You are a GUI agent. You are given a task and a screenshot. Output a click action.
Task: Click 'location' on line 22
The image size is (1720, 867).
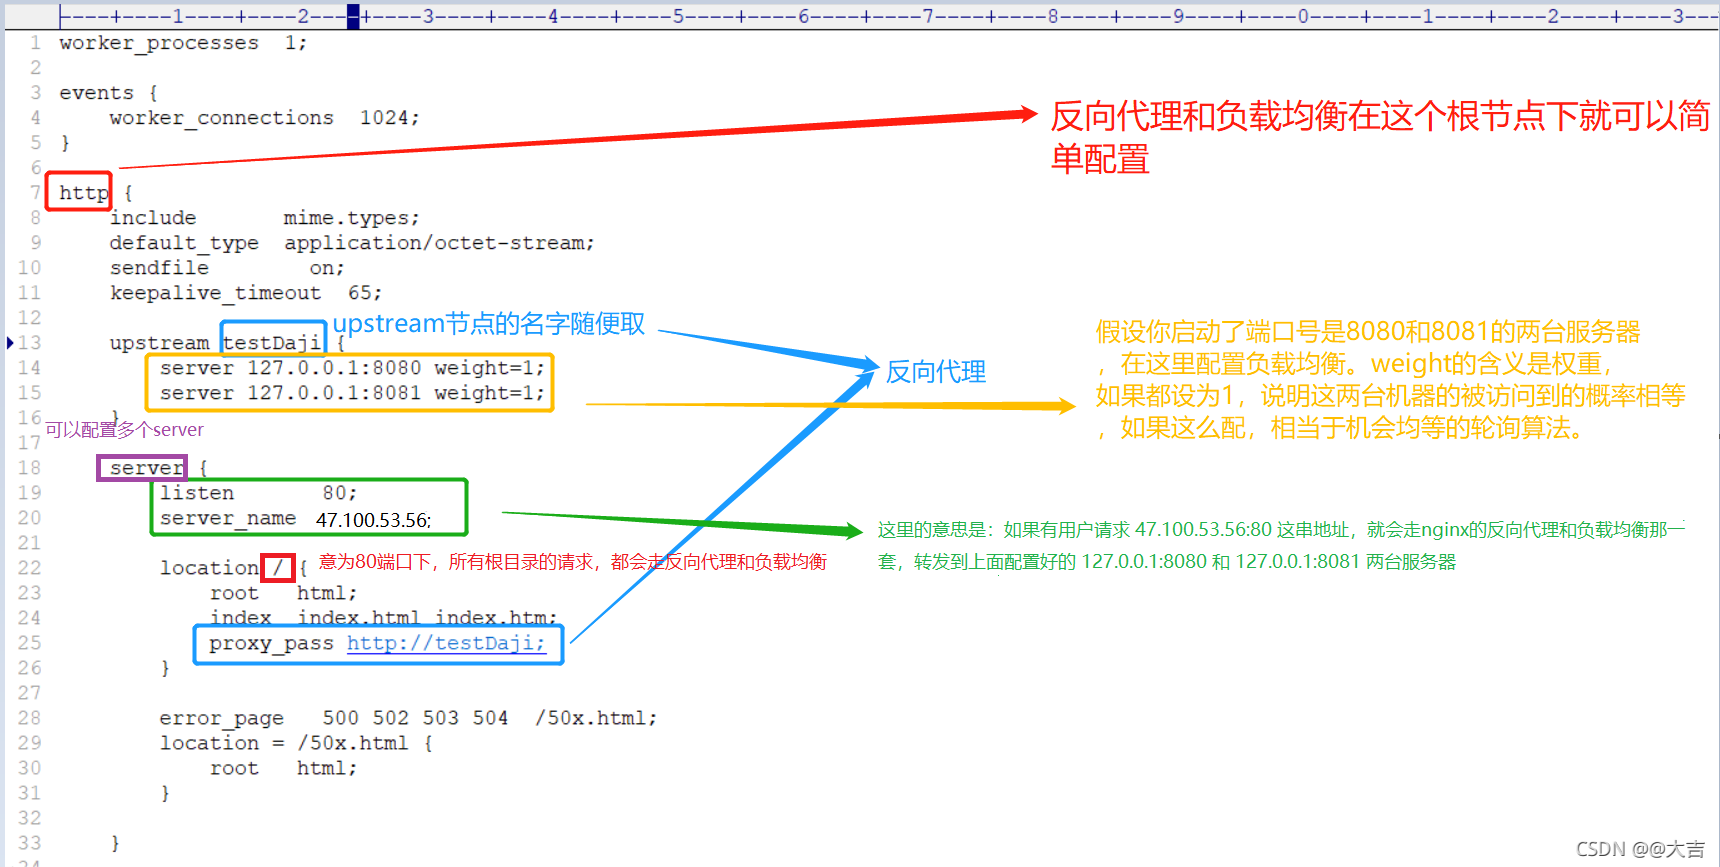click(209, 568)
